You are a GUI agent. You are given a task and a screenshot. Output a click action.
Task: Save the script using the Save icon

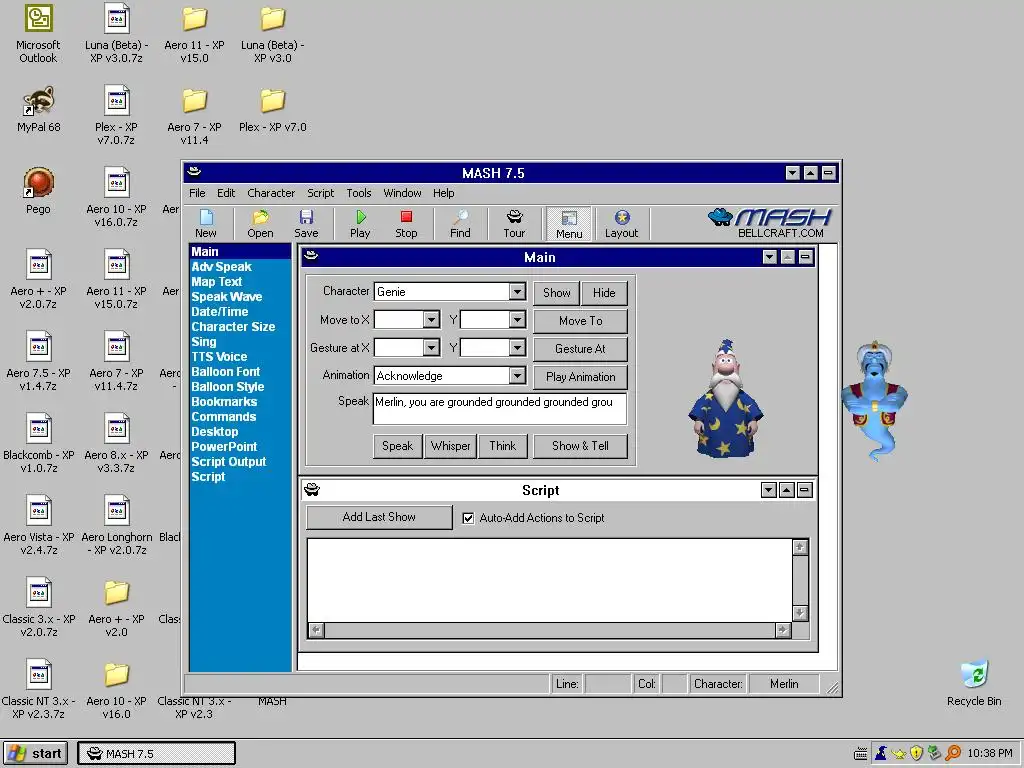[306, 223]
